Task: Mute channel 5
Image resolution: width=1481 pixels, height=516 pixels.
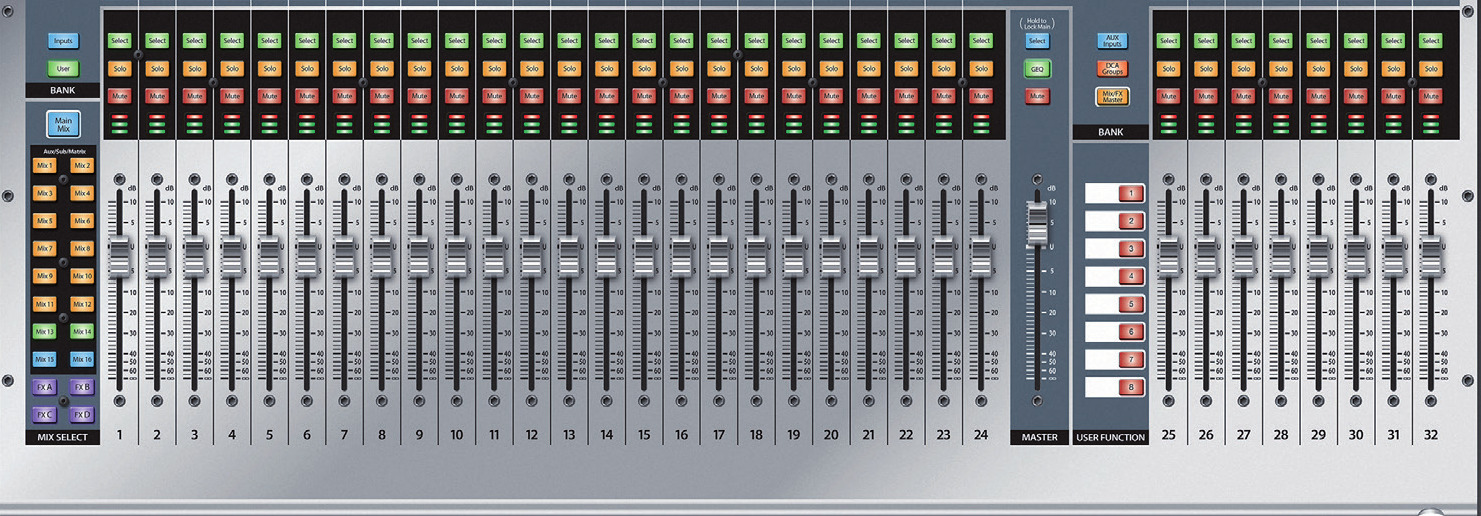Action: [269, 96]
